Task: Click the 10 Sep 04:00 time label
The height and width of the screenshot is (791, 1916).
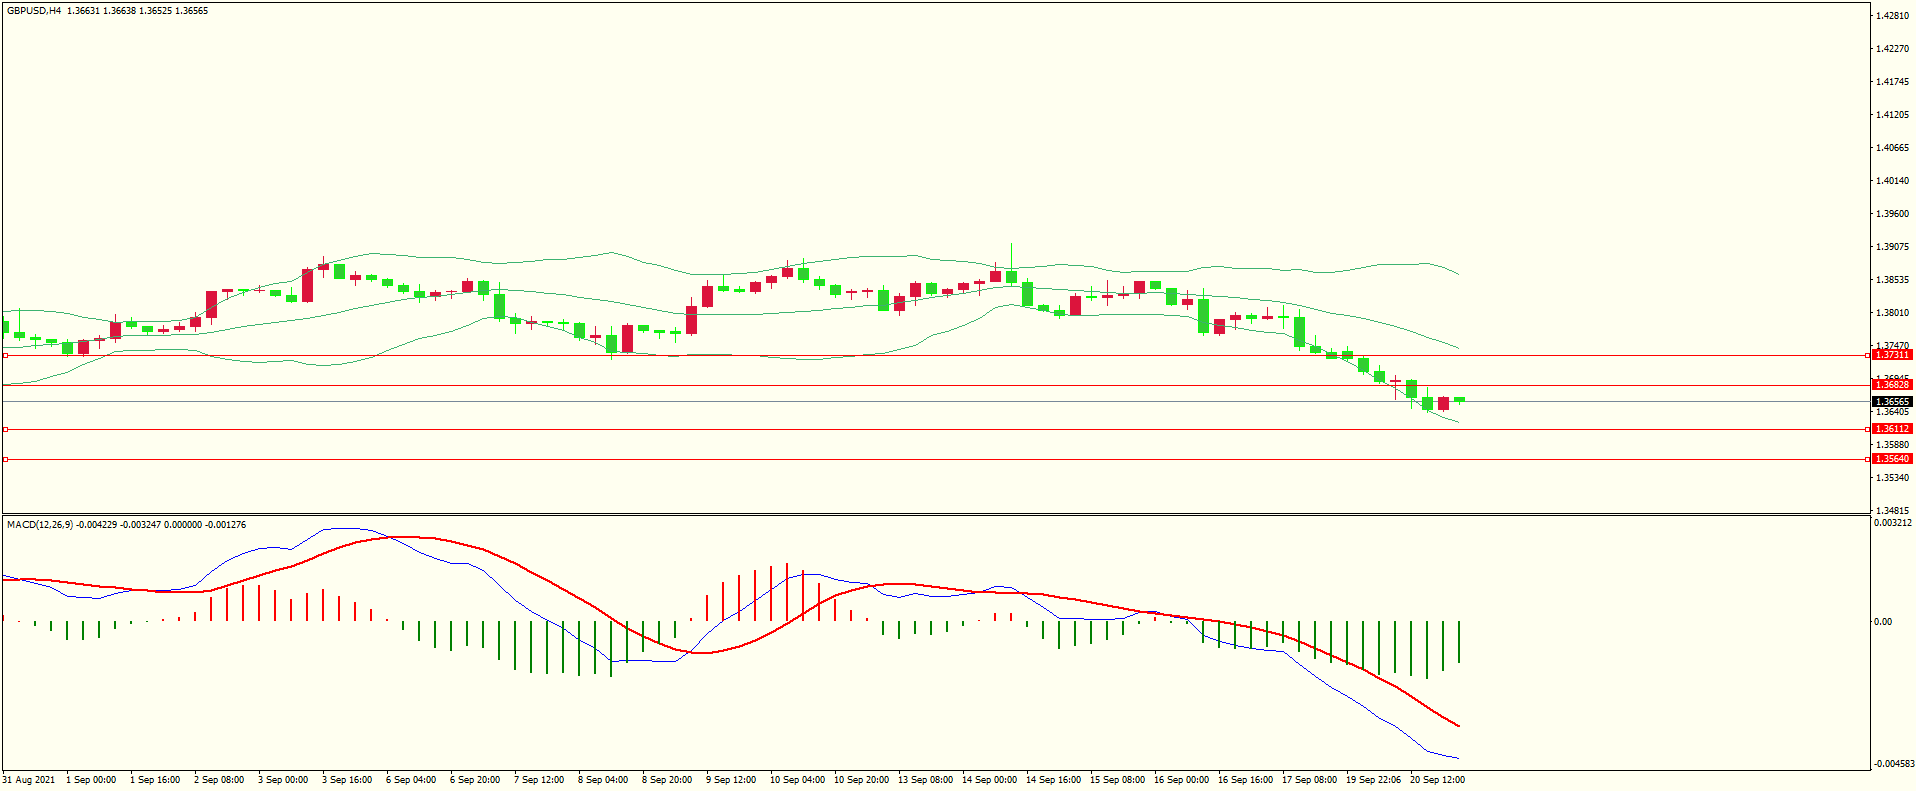Action: 798,780
